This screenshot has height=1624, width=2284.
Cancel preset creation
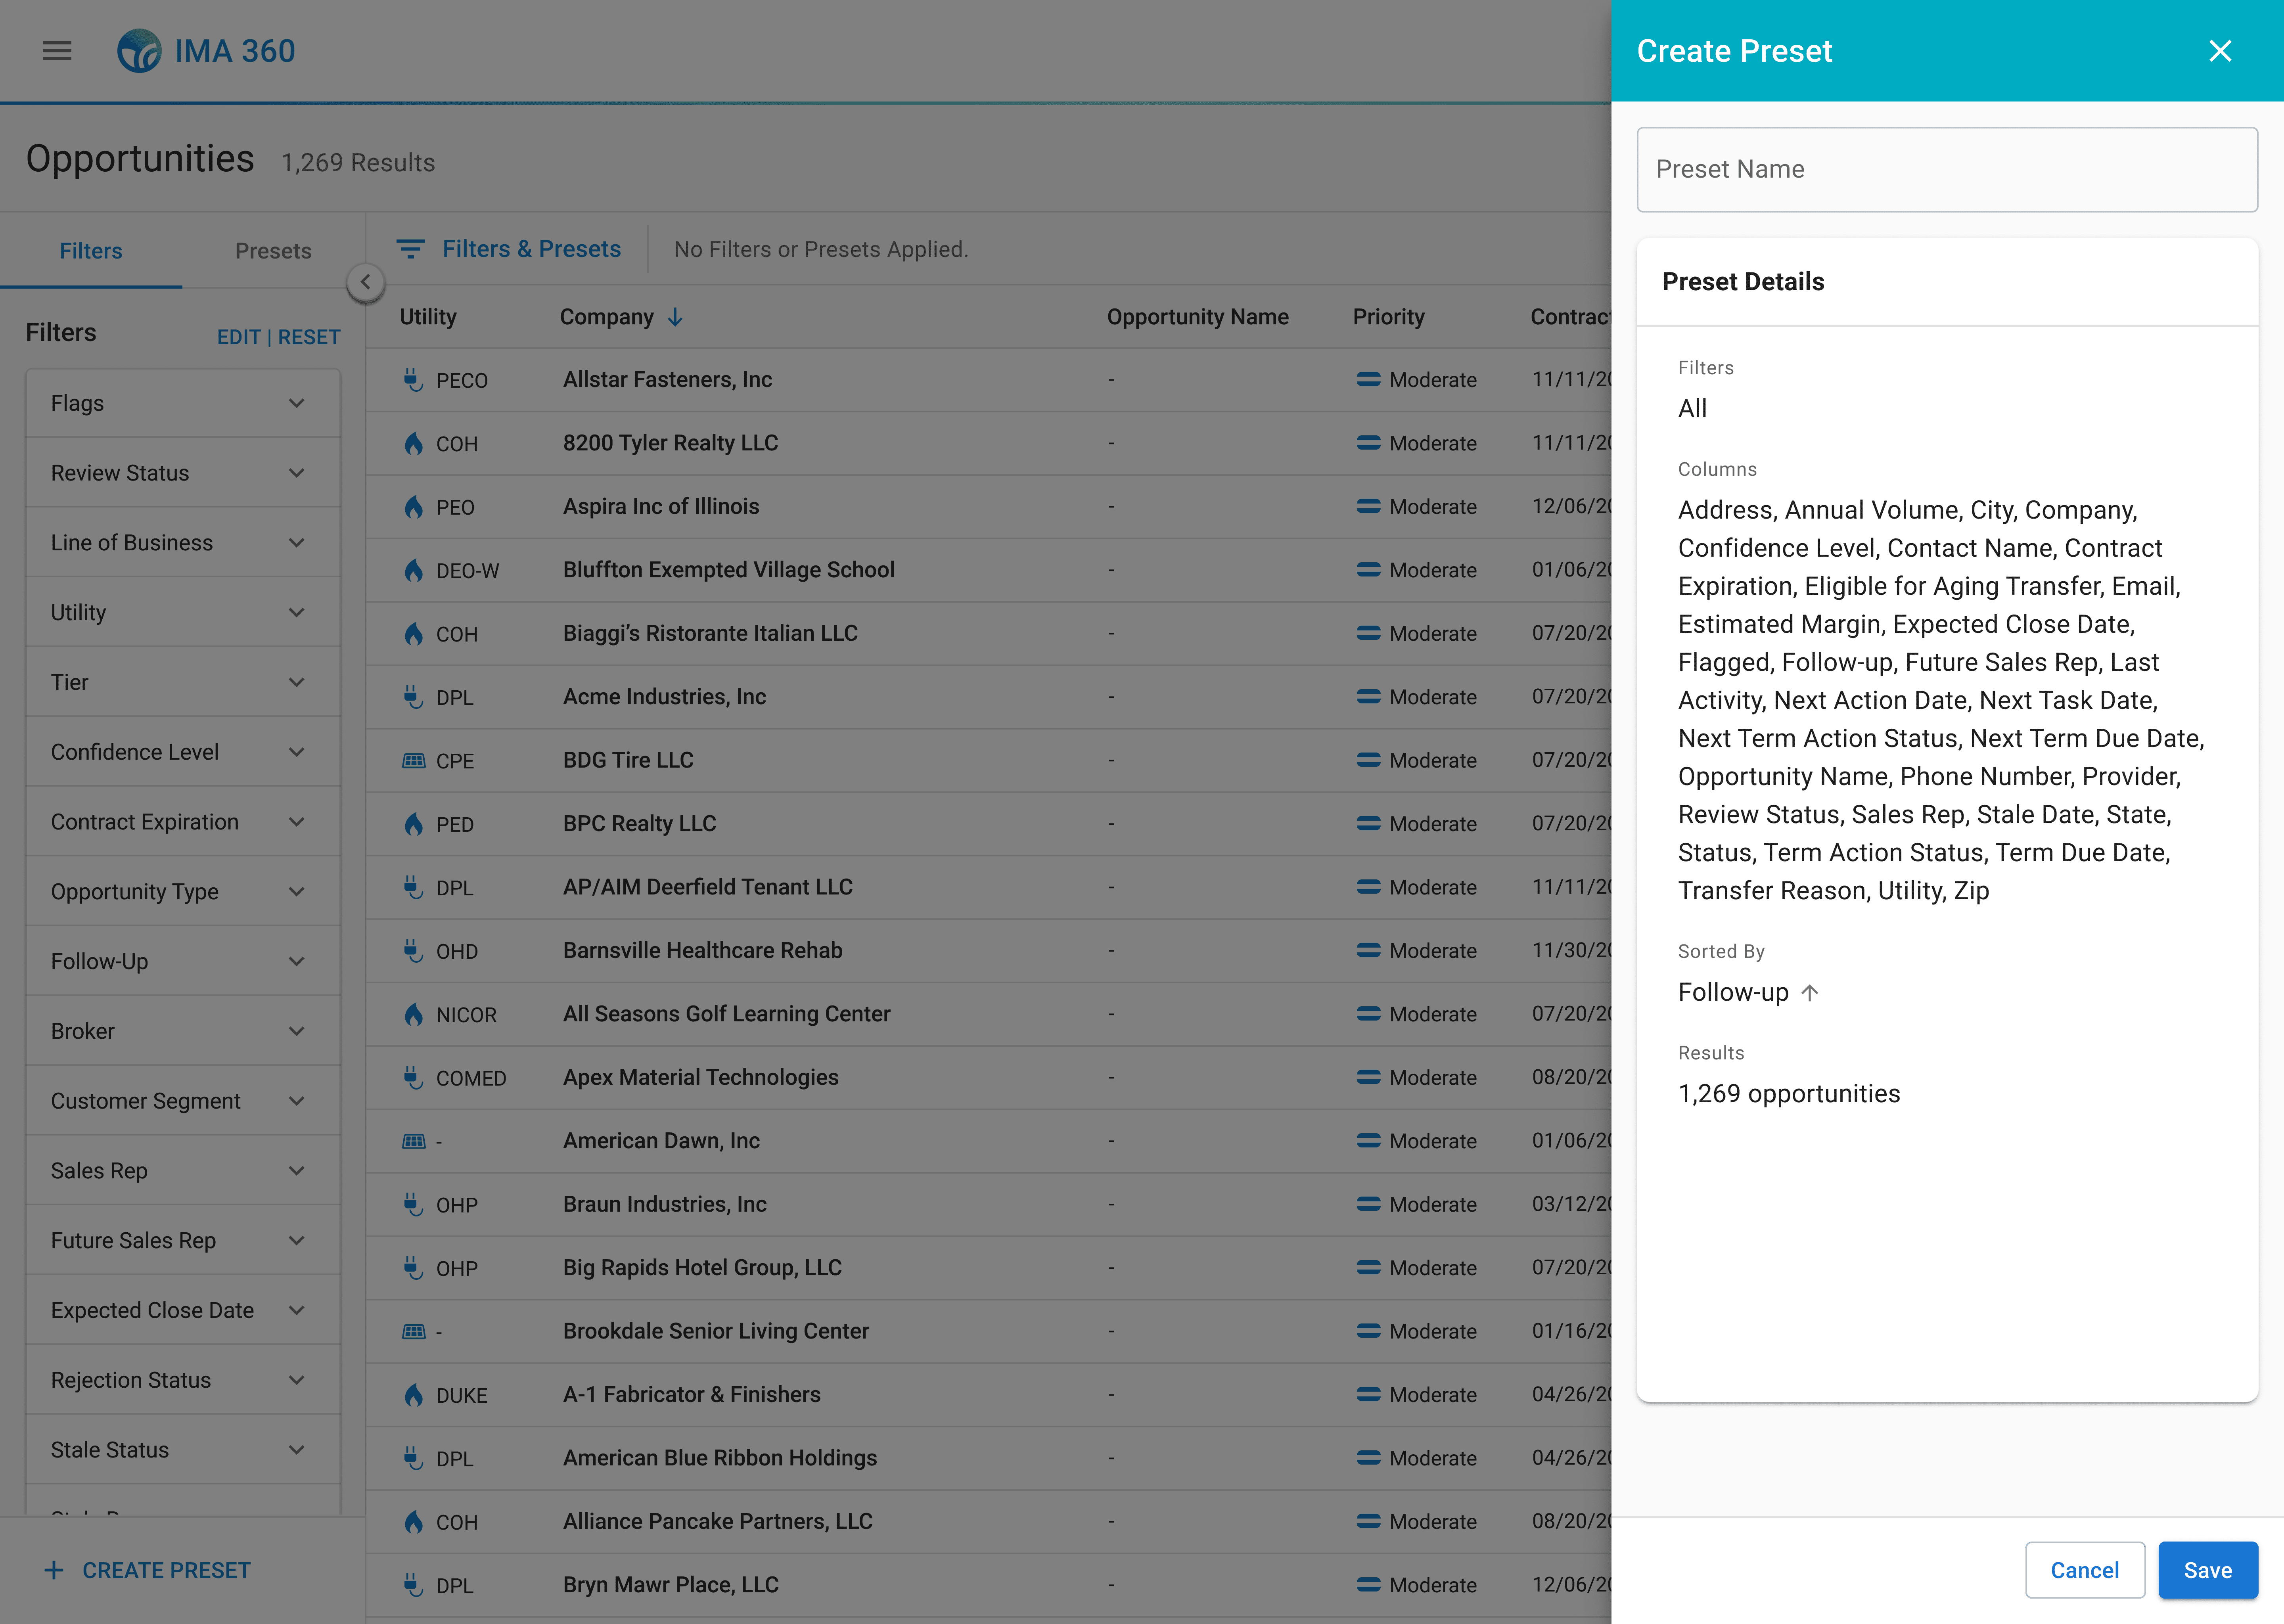[2084, 1570]
